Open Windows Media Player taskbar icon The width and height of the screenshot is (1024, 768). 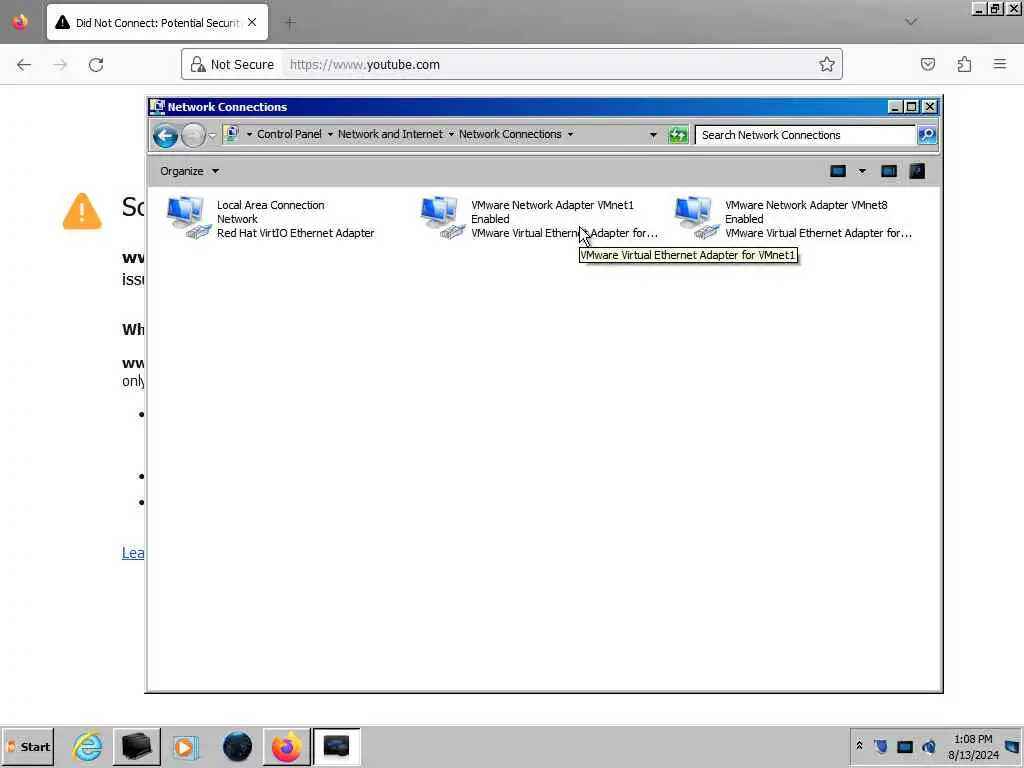[x=187, y=747]
